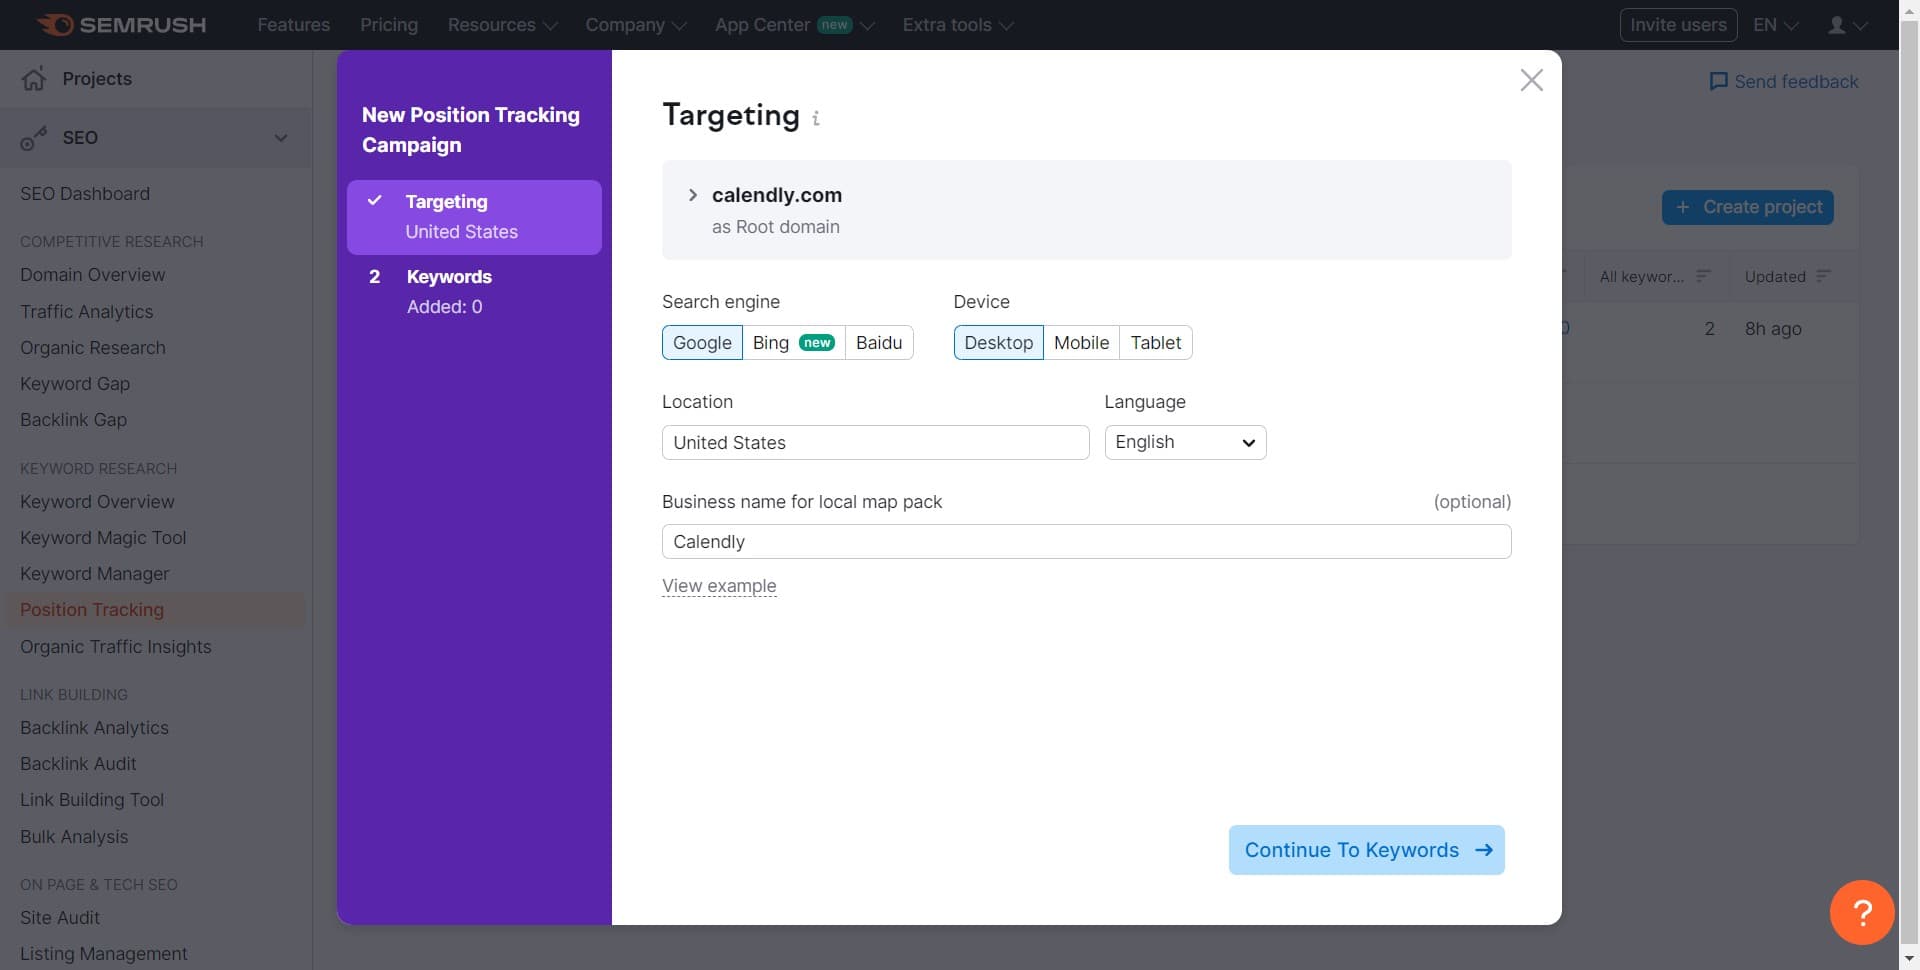Click the SEMrush logo icon
1920x970 pixels.
point(57,25)
